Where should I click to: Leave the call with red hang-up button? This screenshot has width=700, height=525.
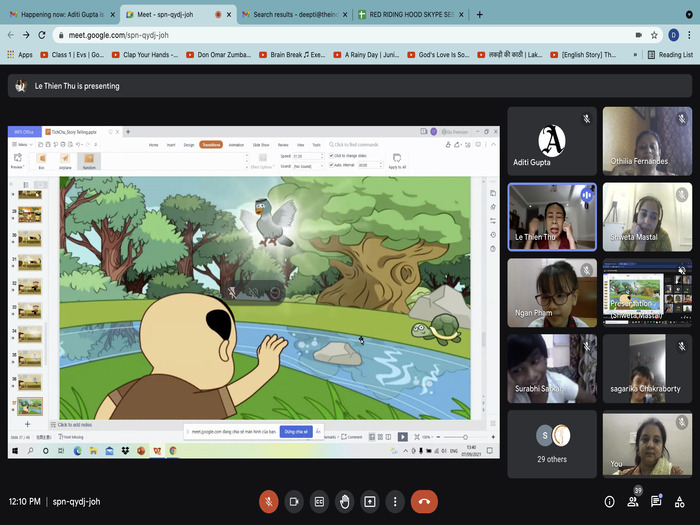(424, 501)
